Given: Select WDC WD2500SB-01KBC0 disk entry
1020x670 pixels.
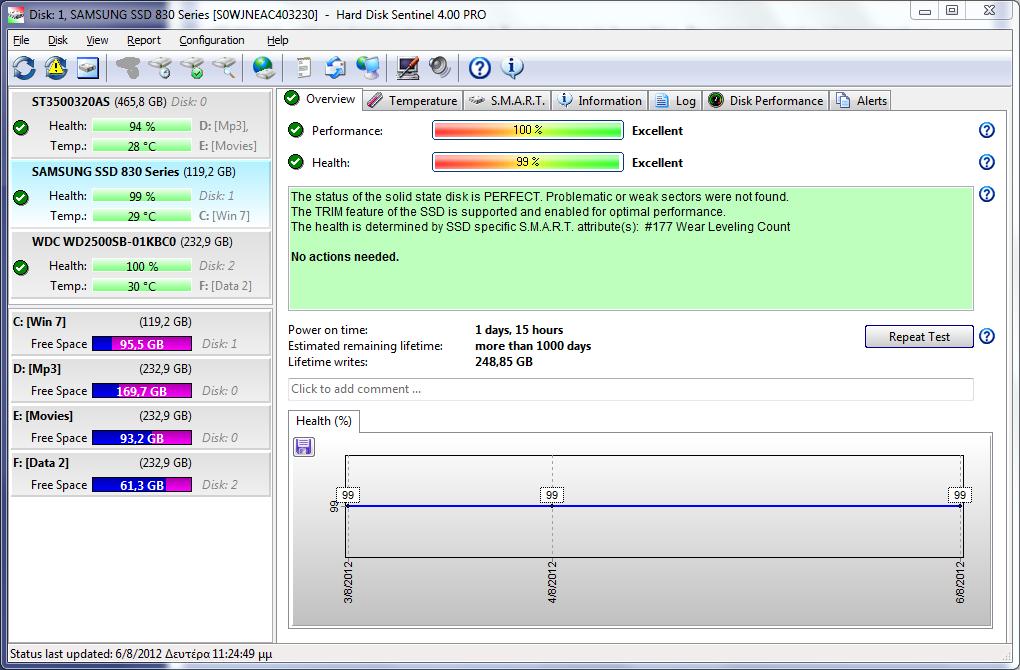Looking at the screenshot, I should (x=141, y=264).
